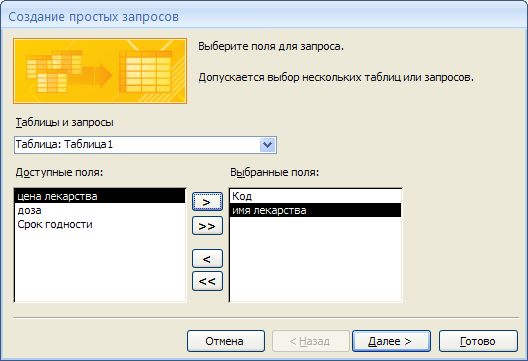Remove all fields with << button
The image size is (528, 361).
click(207, 281)
